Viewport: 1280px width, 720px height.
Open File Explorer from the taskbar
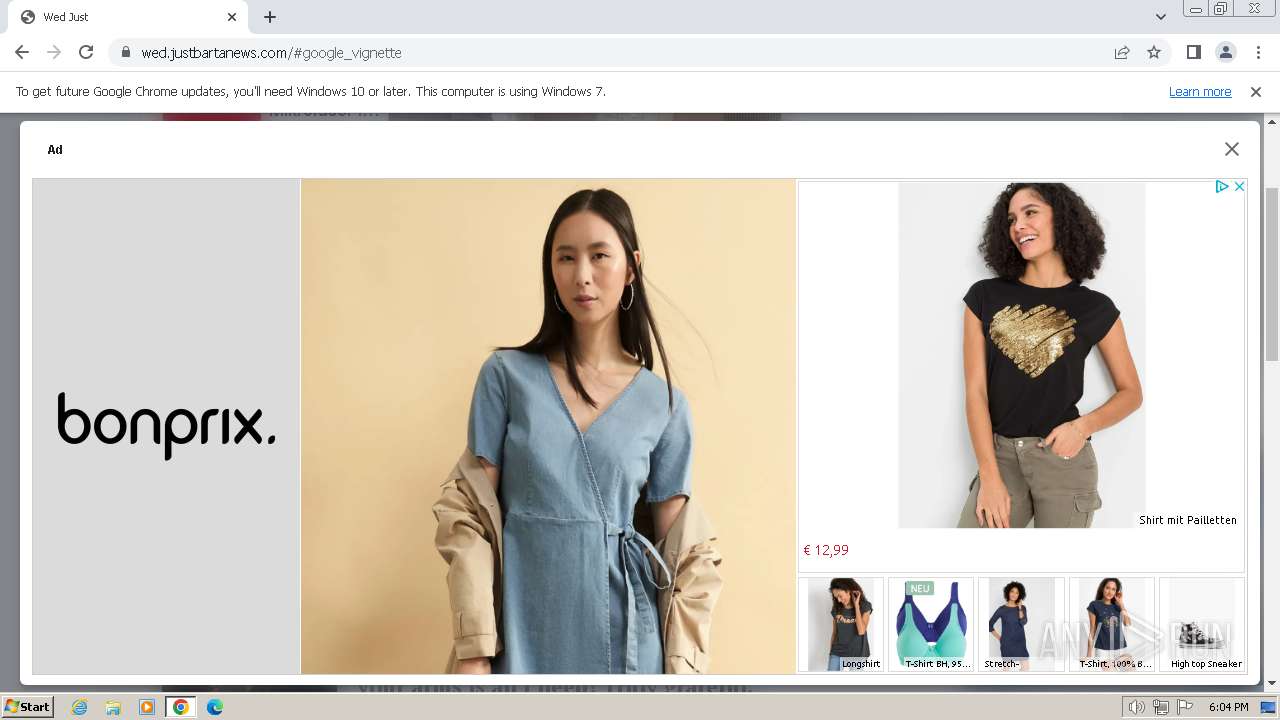coord(113,707)
